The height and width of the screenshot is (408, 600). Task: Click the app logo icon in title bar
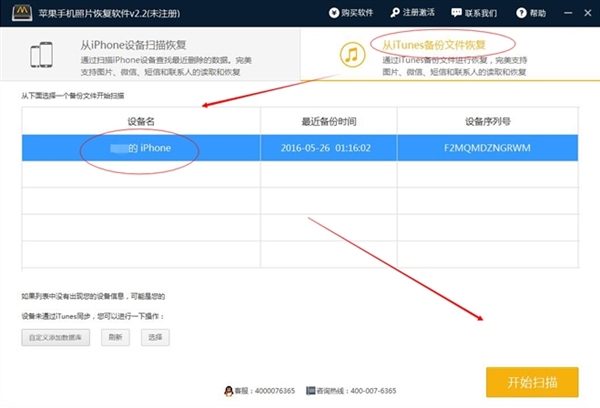[22, 13]
